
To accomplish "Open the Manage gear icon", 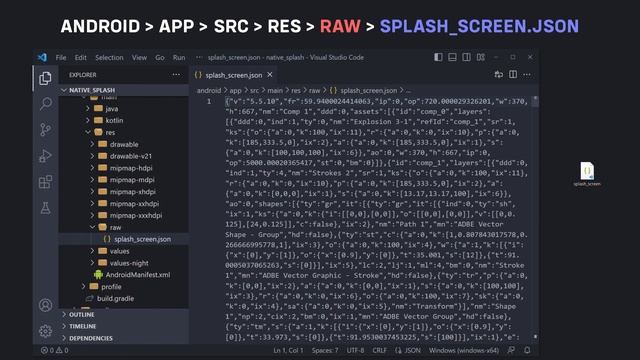I will point(45,331).
